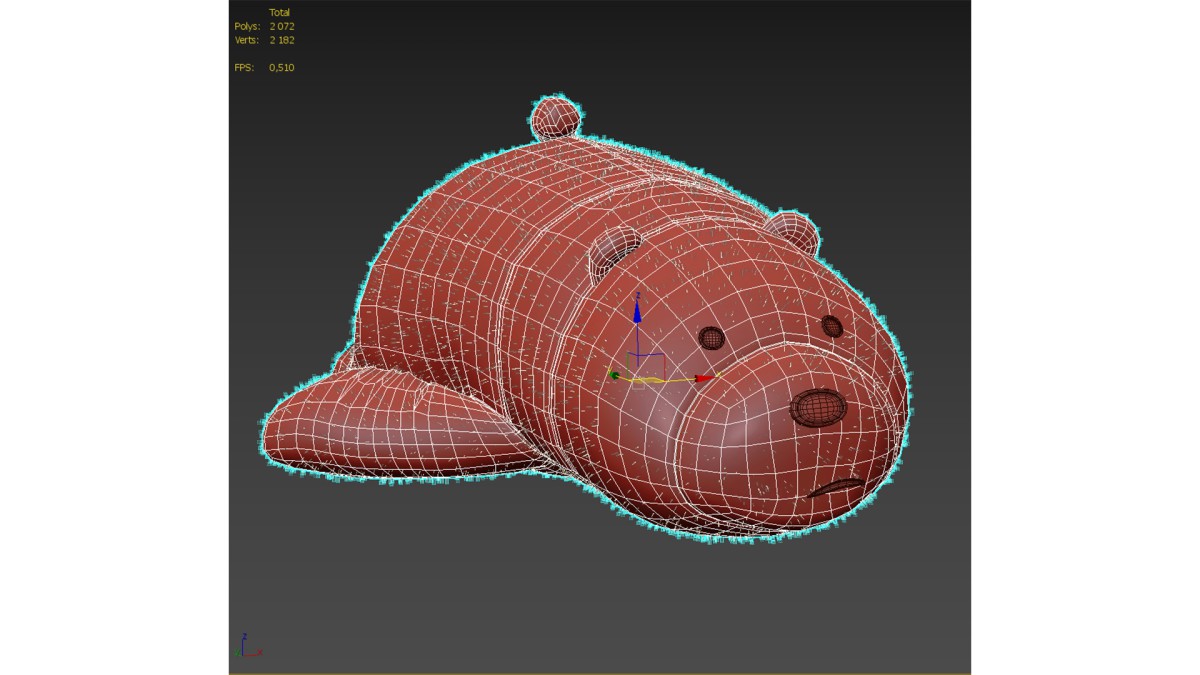Click empty viewport background below the model
Image resolution: width=1200 pixels, height=675 pixels.
[x=600, y=600]
